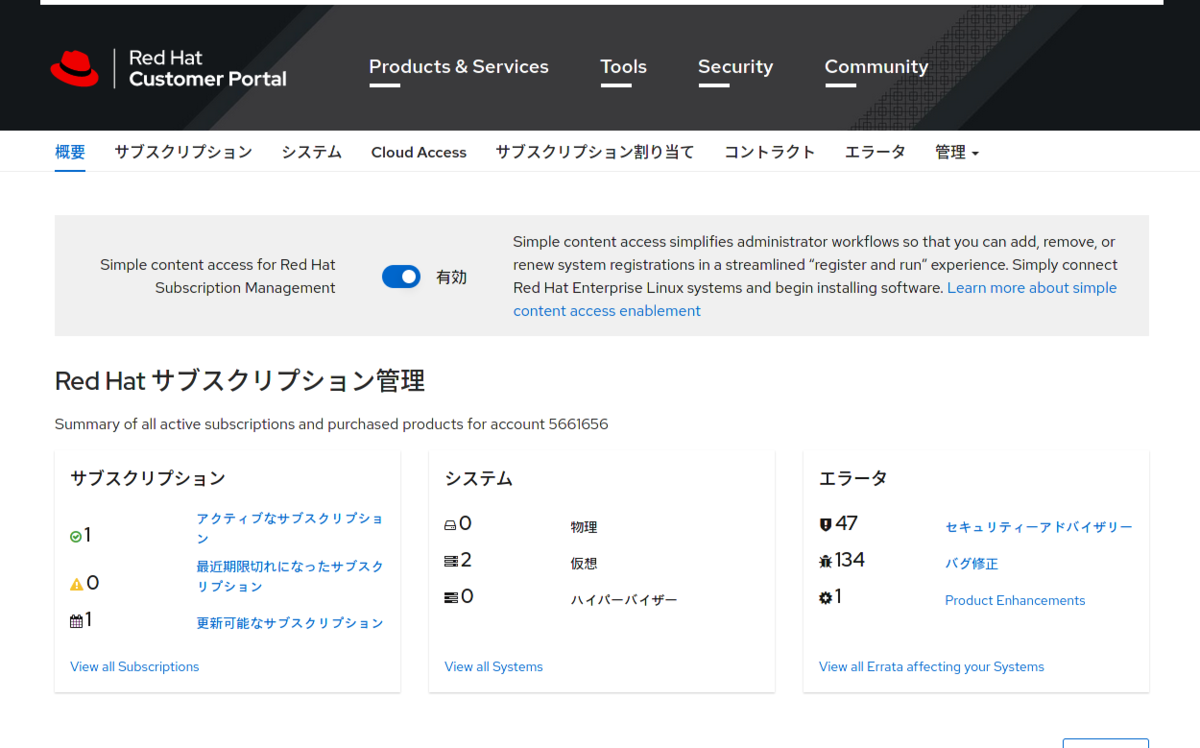
Task: Click the bug fix count 134
Action: pos(850,560)
